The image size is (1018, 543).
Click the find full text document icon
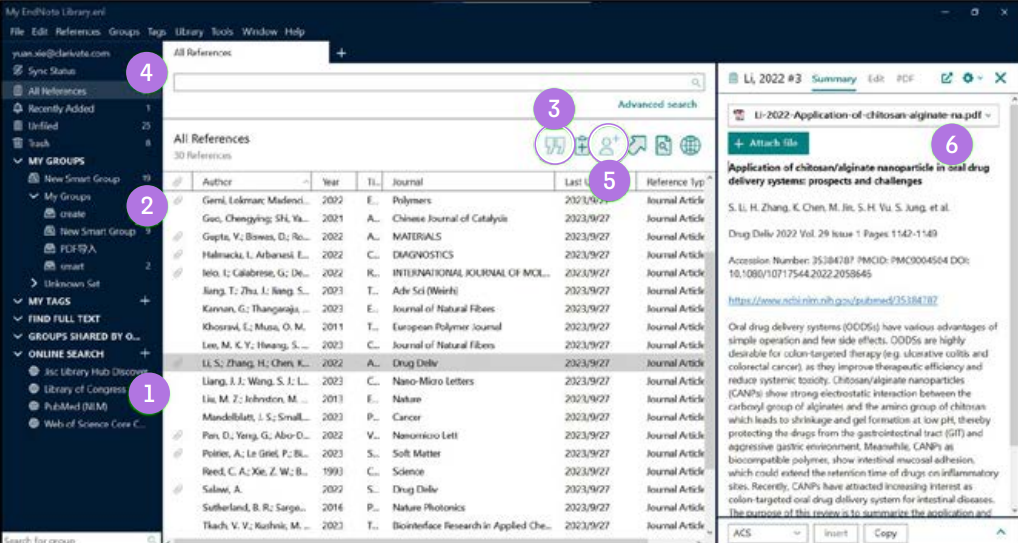[x=663, y=146]
